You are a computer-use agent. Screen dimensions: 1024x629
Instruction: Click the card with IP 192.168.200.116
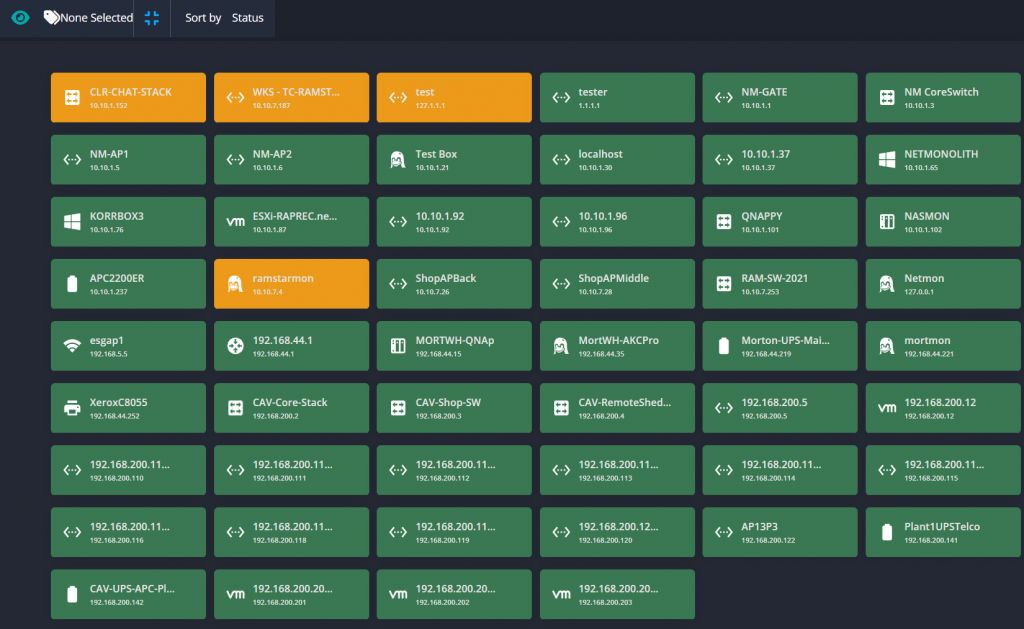[x=128, y=532]
